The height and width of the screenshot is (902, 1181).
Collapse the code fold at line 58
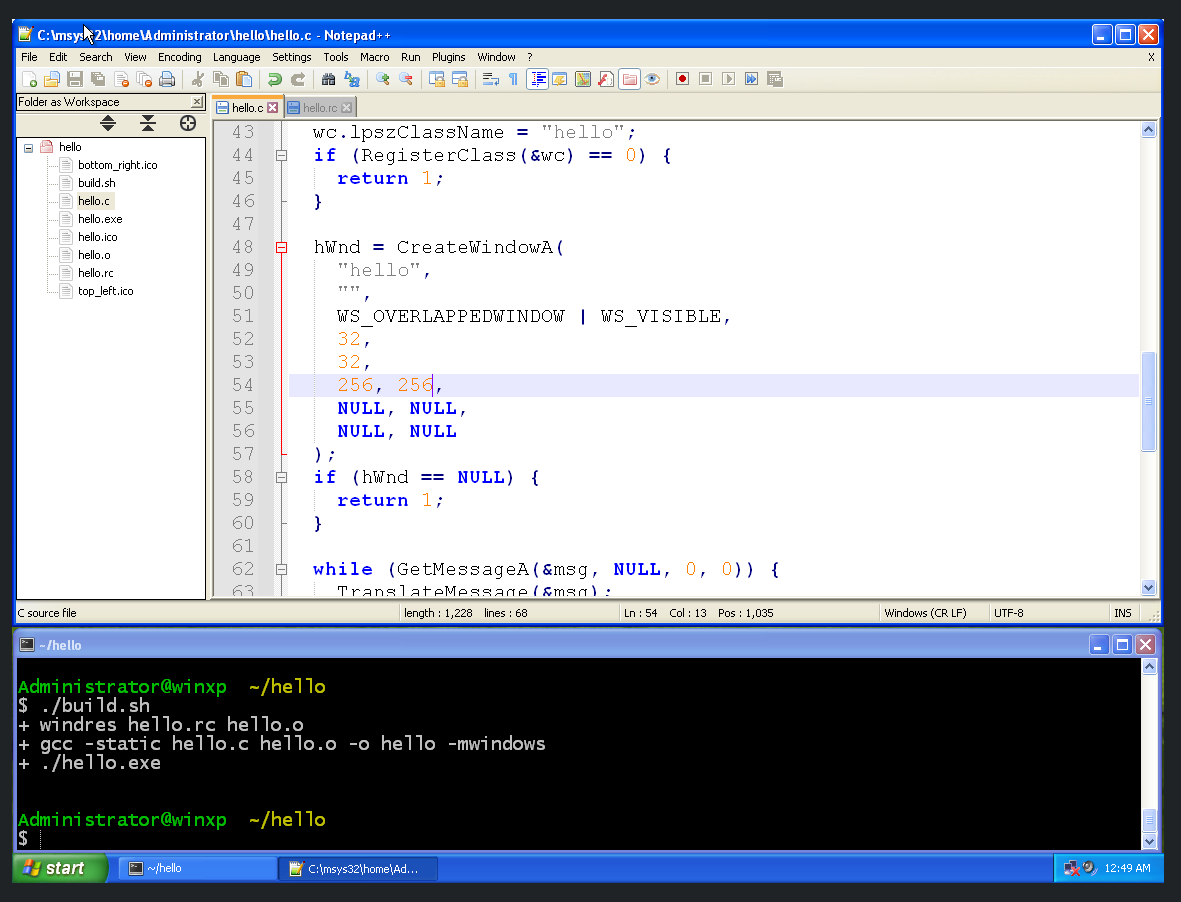[x=282, y=477]
